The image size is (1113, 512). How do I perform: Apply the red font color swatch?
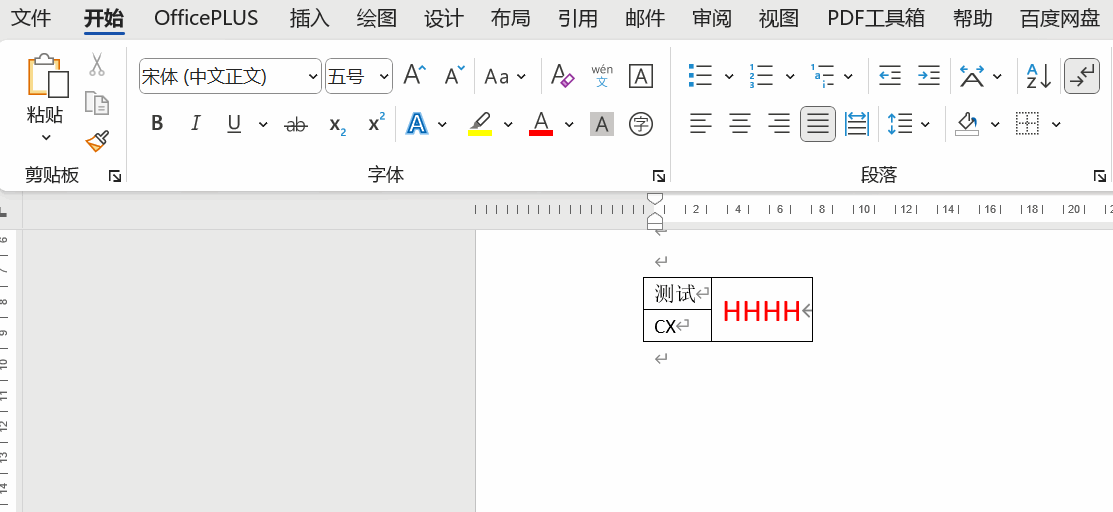tap(541, 124)
